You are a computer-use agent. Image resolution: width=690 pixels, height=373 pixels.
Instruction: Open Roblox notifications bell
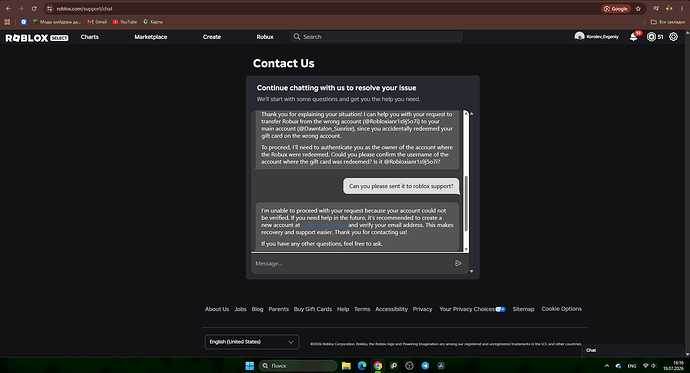(634, 37)
